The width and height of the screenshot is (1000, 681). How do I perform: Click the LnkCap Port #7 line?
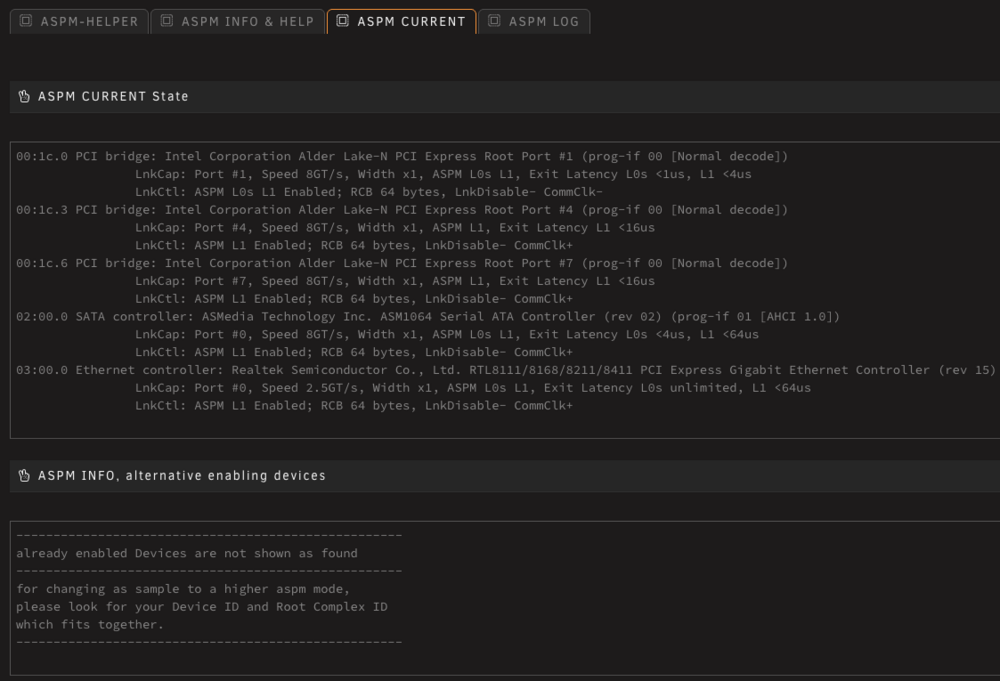tap(395, 281)
